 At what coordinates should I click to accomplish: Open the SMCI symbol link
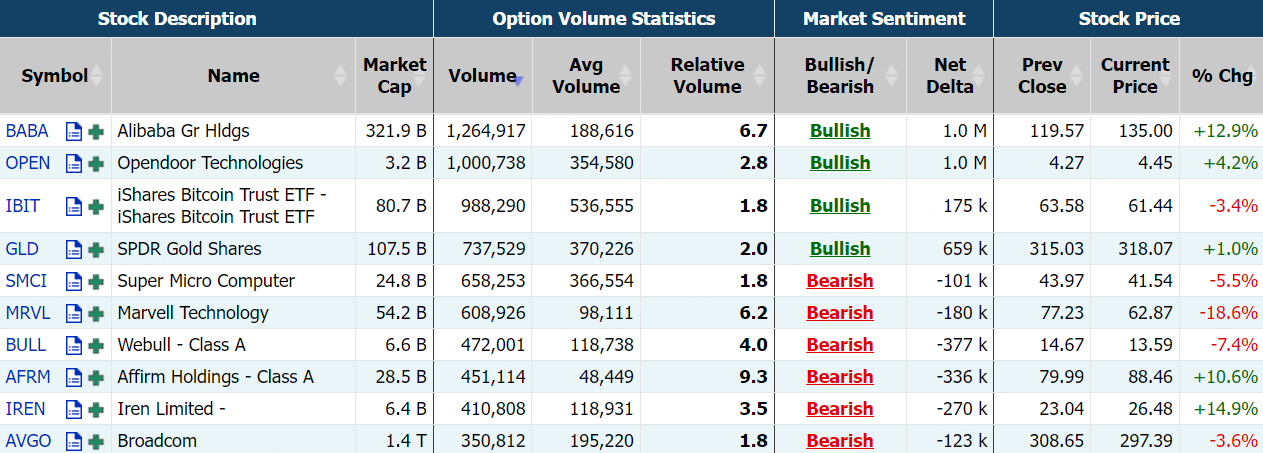(x=26, y=281)
